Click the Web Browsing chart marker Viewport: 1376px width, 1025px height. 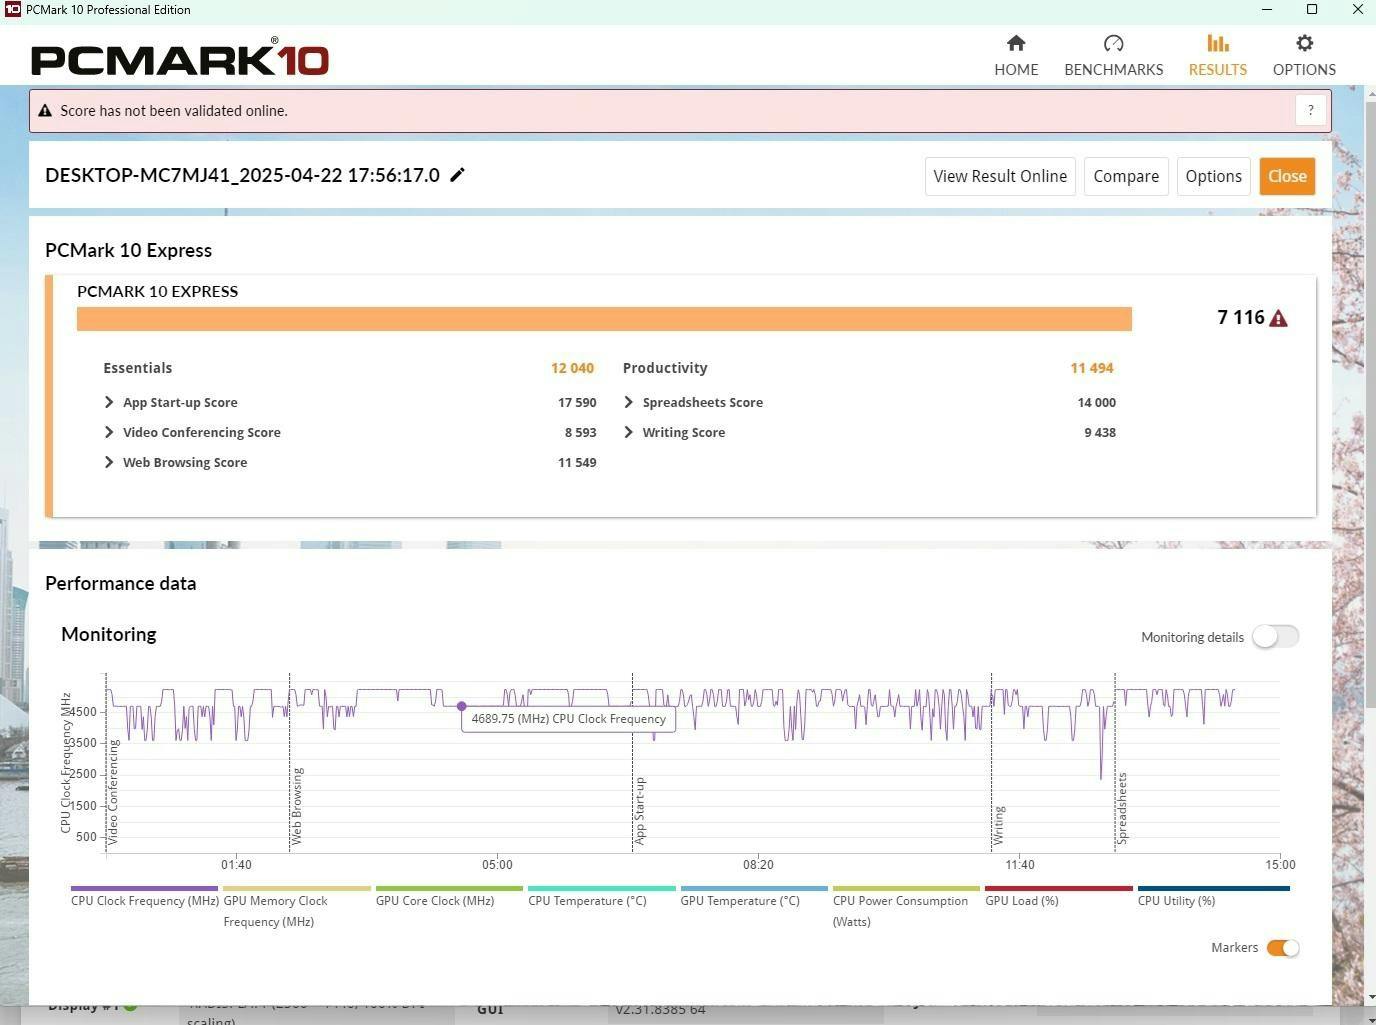pyautogui.click(x=297, y=806)
